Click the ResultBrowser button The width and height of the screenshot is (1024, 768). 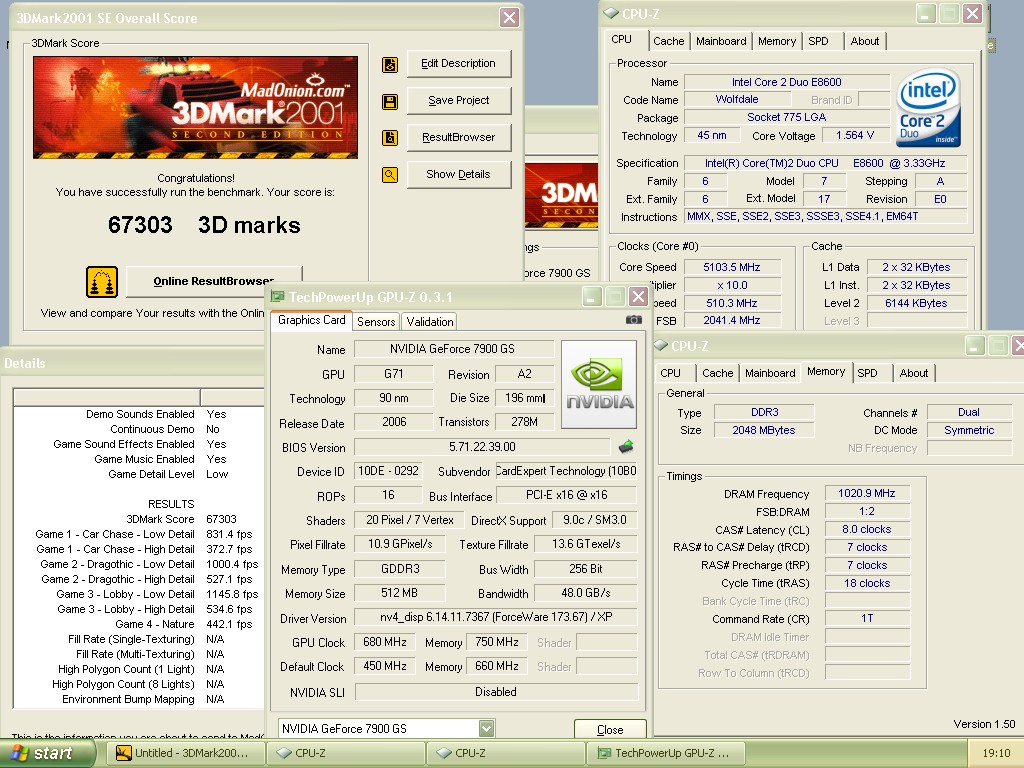458,137
